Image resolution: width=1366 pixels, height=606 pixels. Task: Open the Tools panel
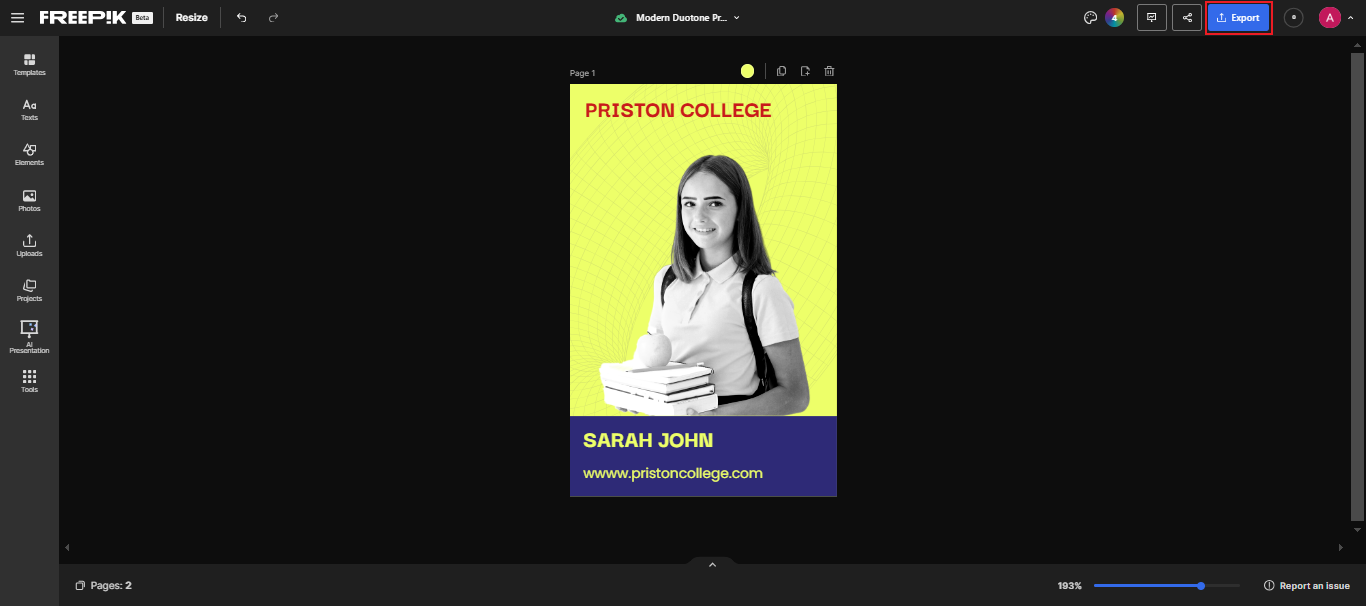29,381
